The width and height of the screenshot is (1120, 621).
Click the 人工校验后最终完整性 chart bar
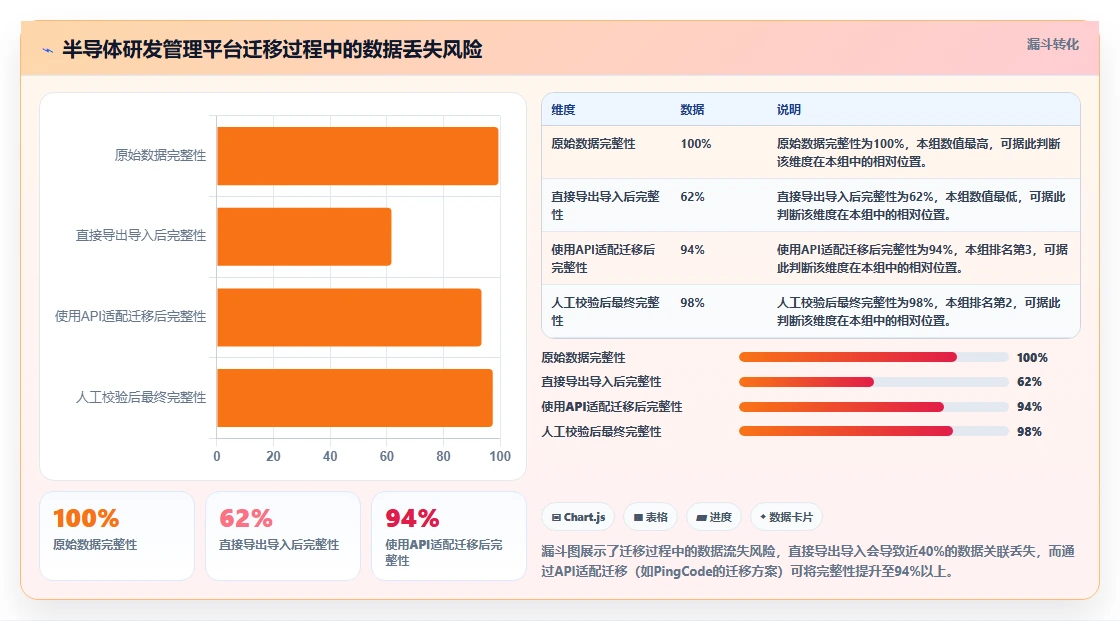click(354, 398)
